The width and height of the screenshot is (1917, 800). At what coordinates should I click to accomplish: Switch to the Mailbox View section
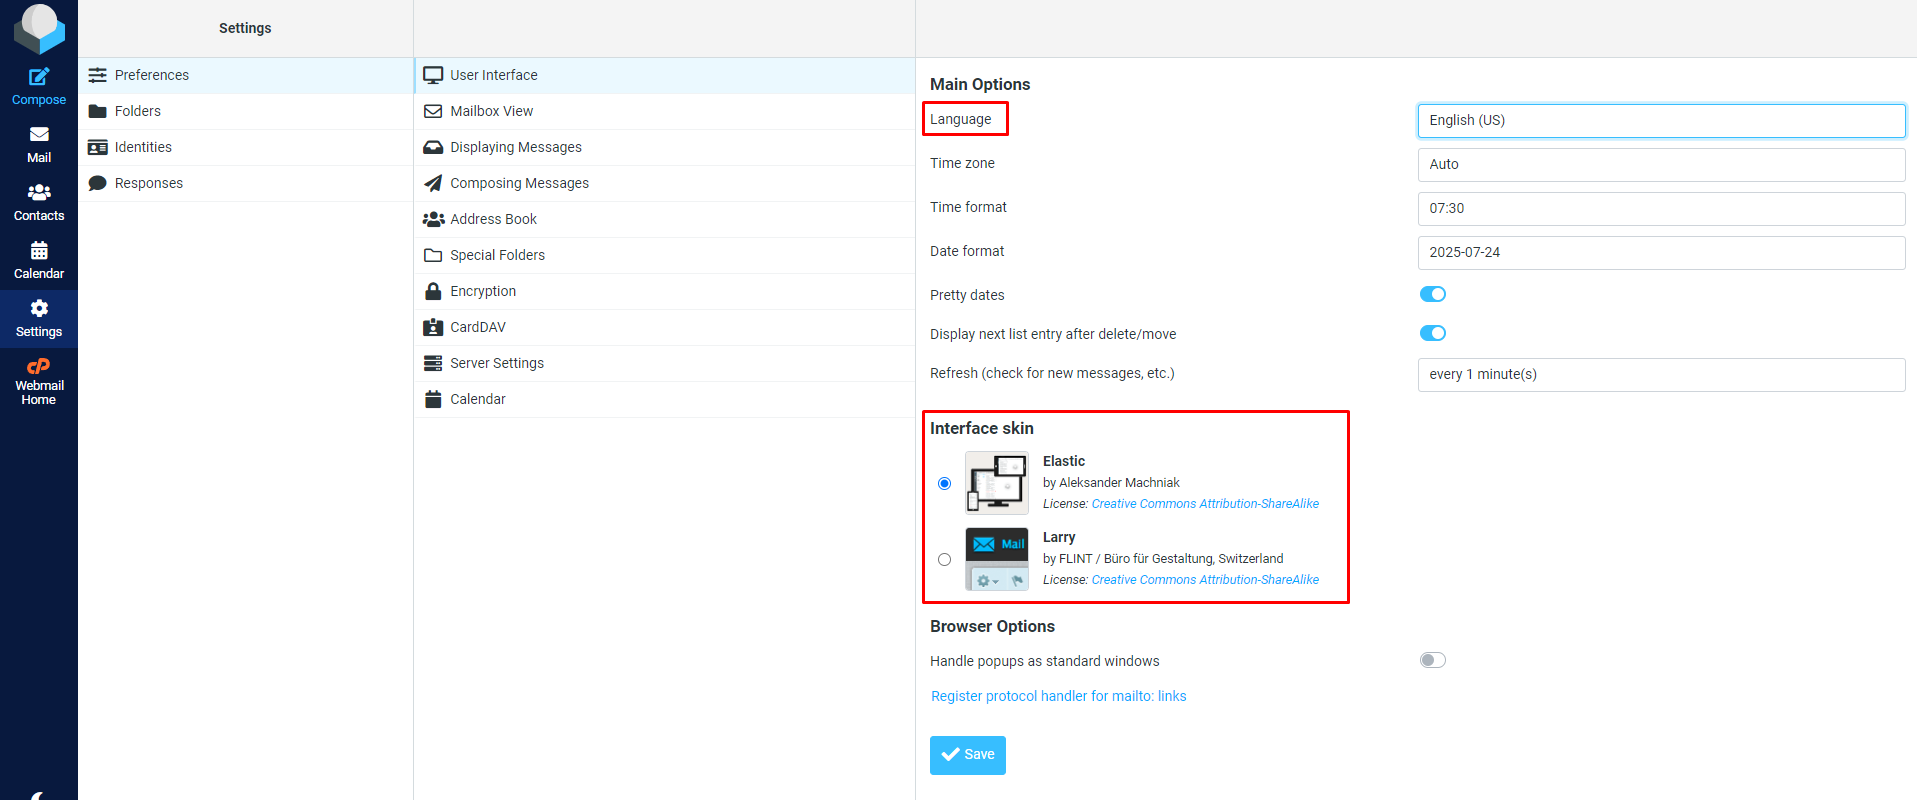(491, 111)
